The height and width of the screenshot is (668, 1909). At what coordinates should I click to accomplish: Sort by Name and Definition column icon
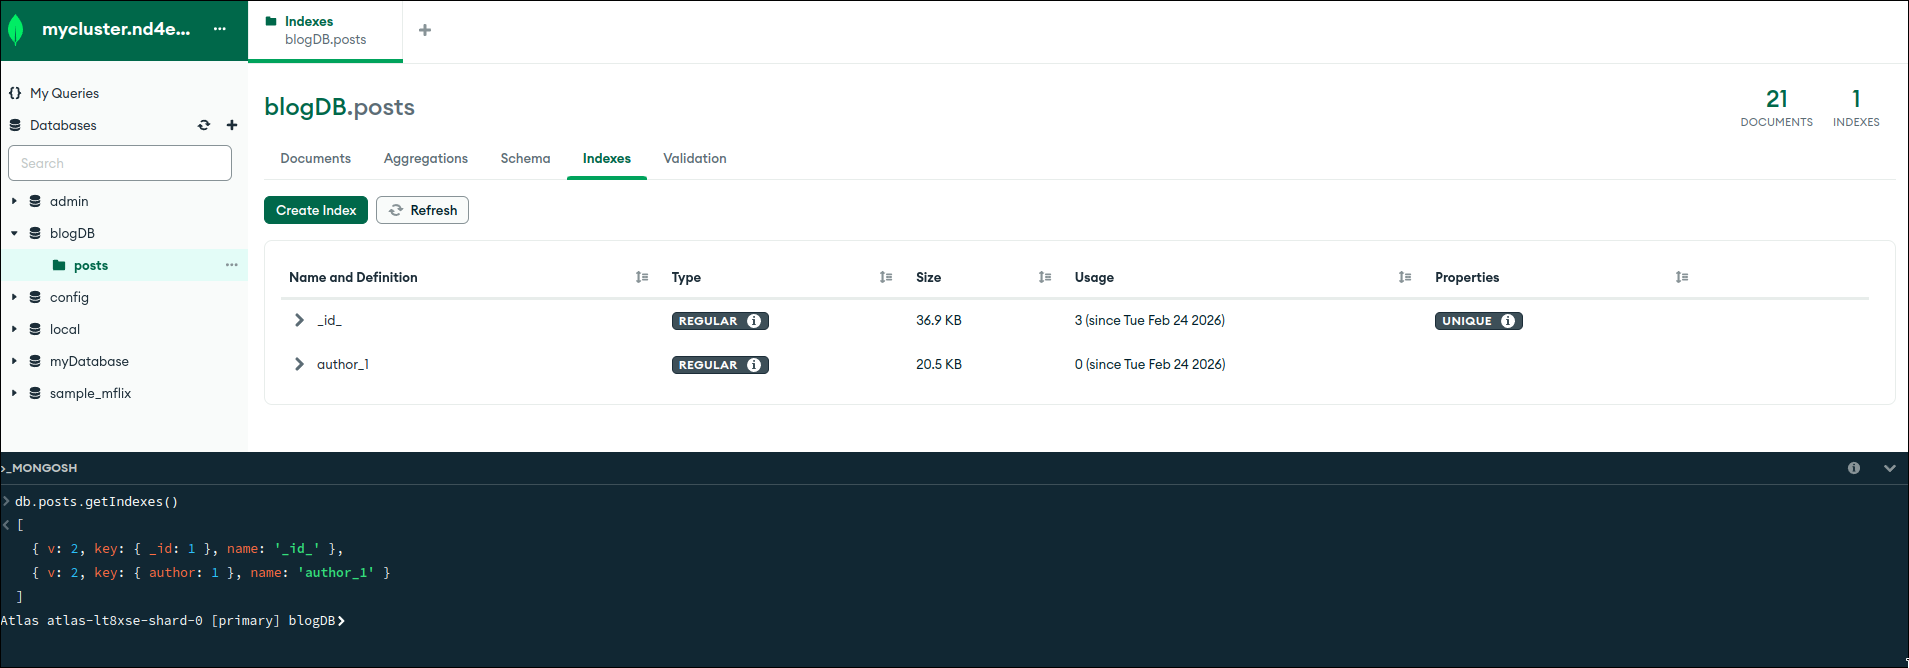(x=642, y=277)
